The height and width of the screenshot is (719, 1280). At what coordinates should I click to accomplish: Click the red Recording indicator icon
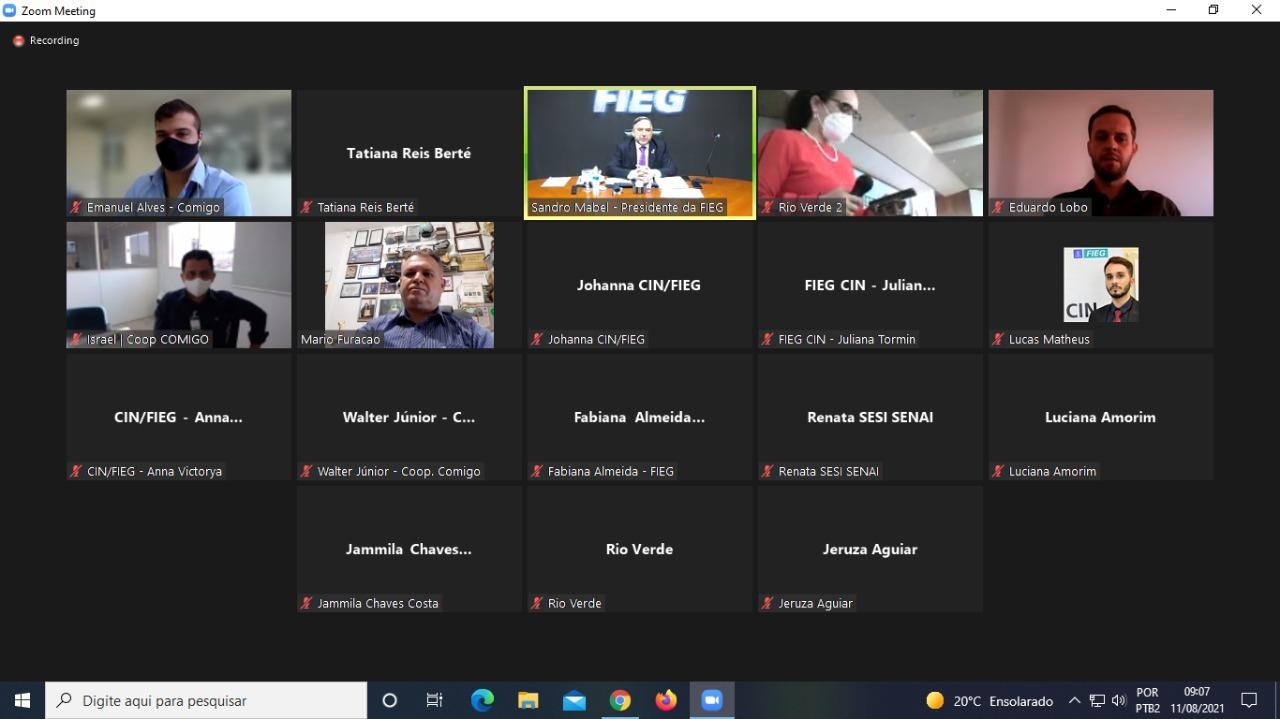pyautogui.click(x=18, y=41)
